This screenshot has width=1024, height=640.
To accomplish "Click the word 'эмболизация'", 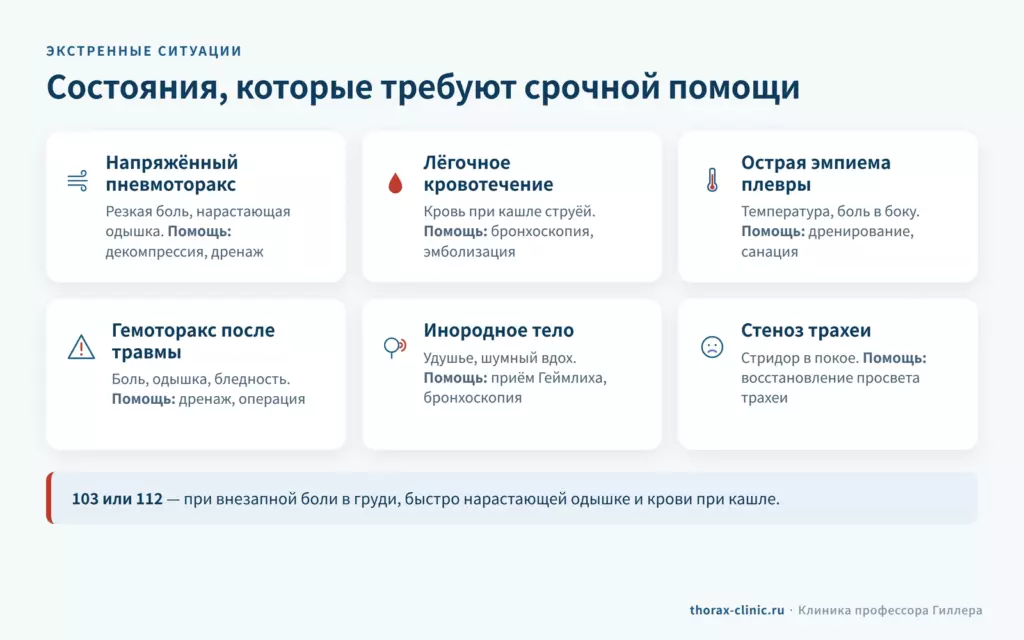I will tap(469, 251).
